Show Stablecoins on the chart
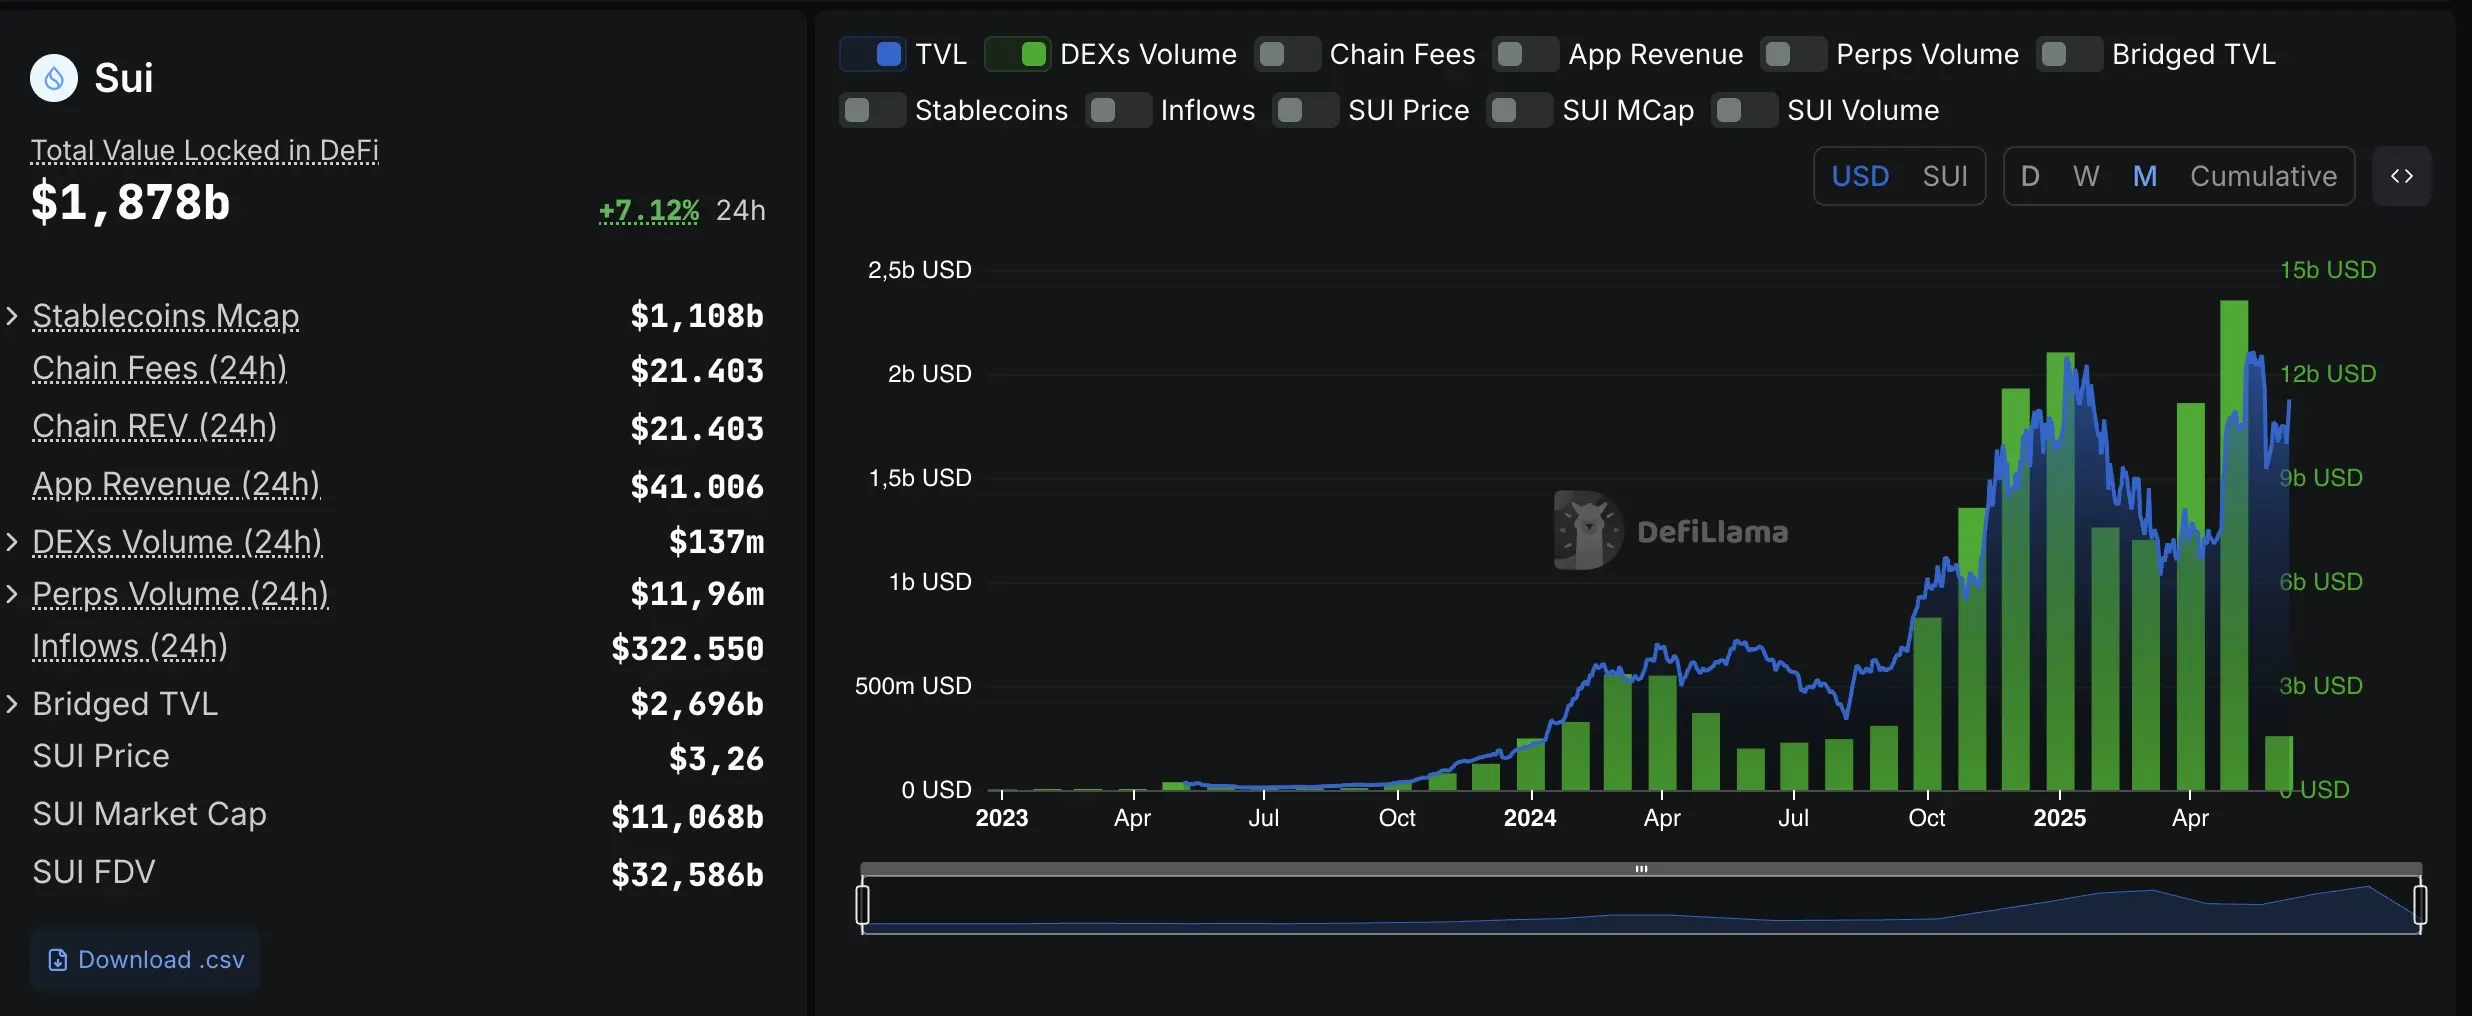This screenshot has height=1016, width=2472. (x=872, y=110)
